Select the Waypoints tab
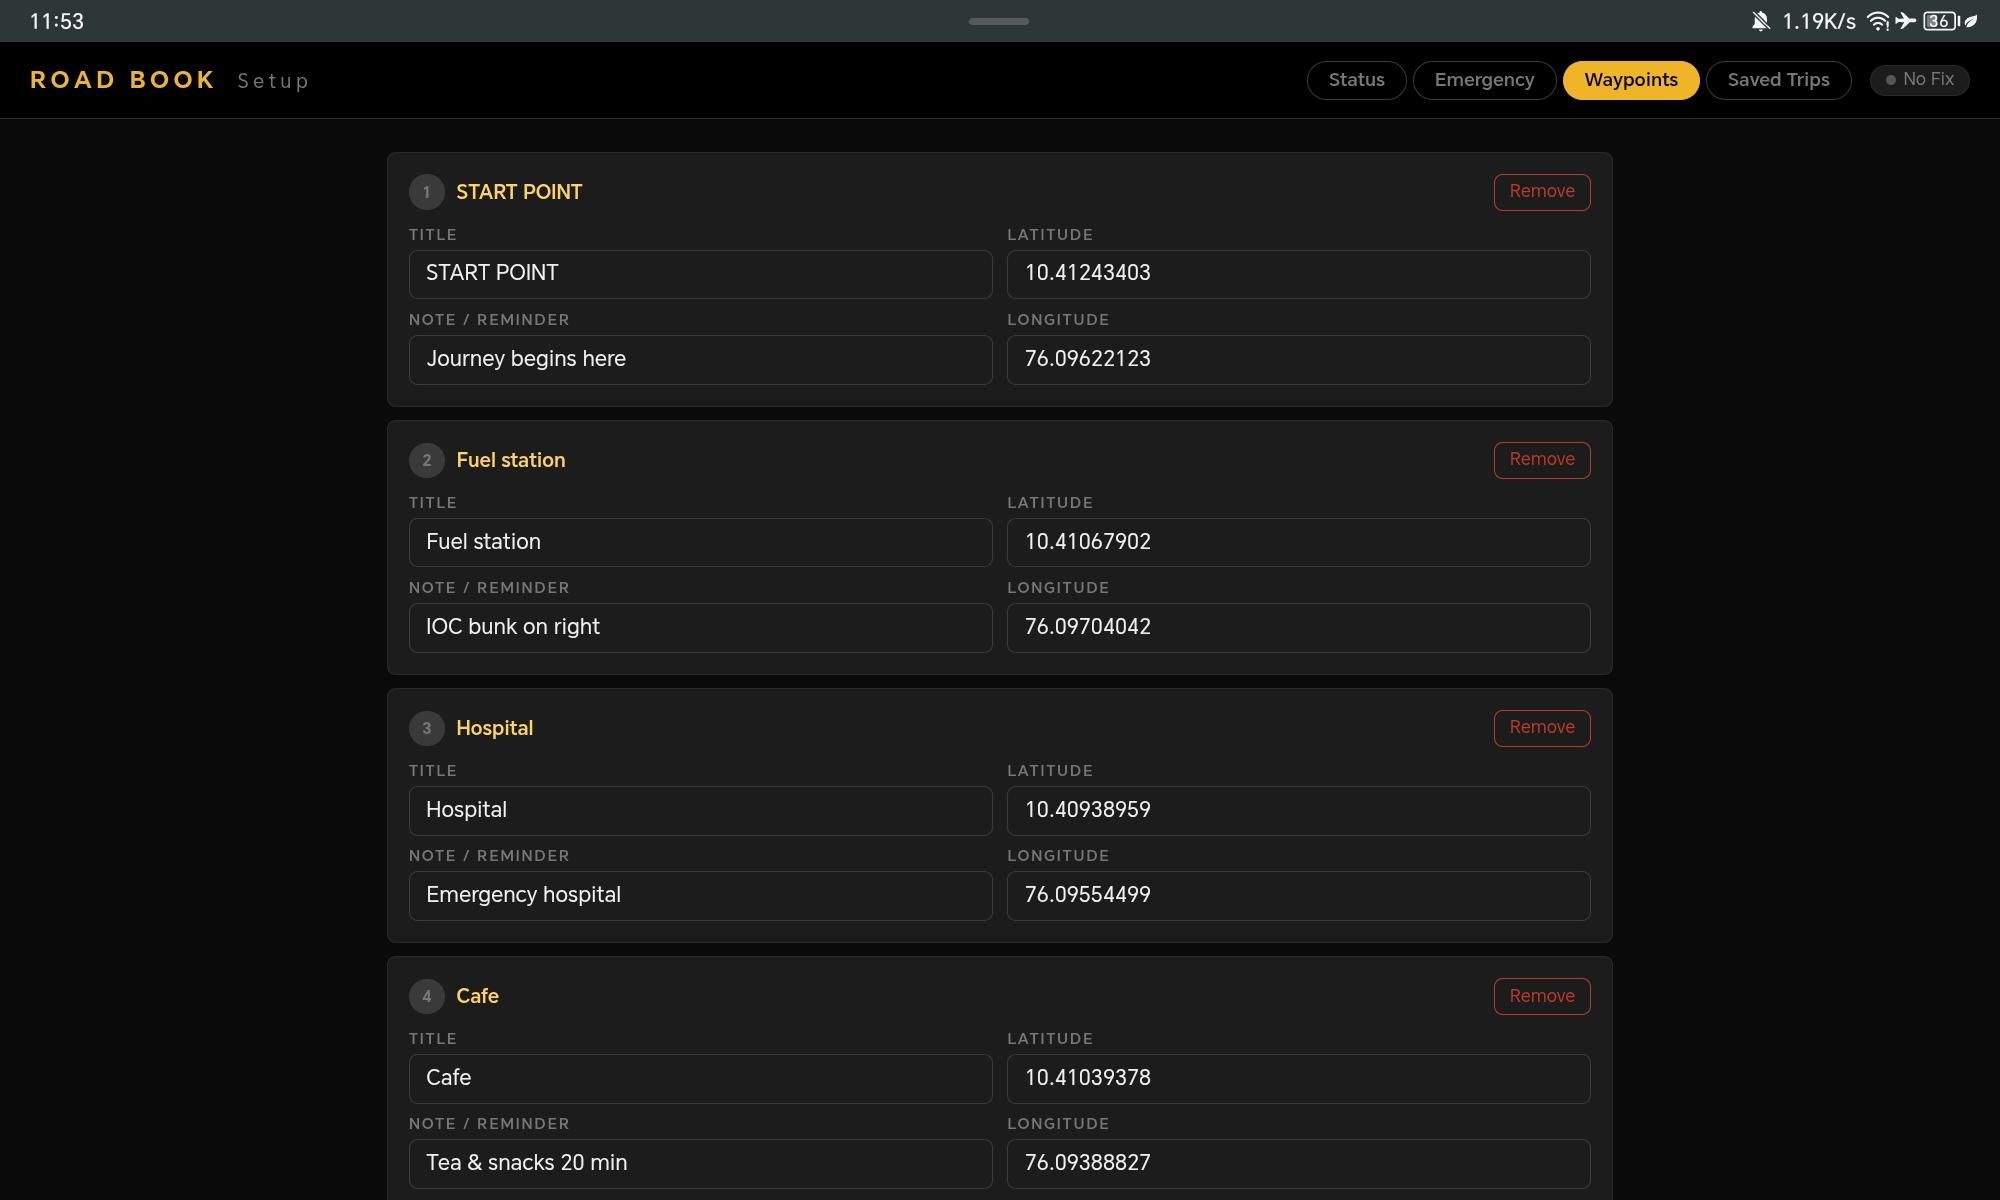Image resolution: width=2000 pixels, height=1200 pixels. click(1631, 80)
